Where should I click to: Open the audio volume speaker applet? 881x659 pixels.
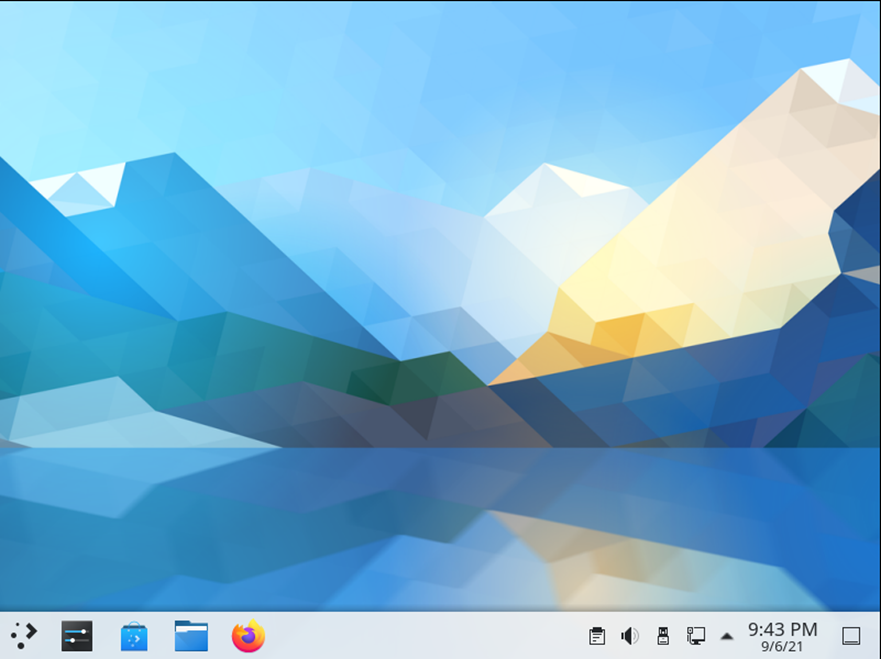point(629,636)
